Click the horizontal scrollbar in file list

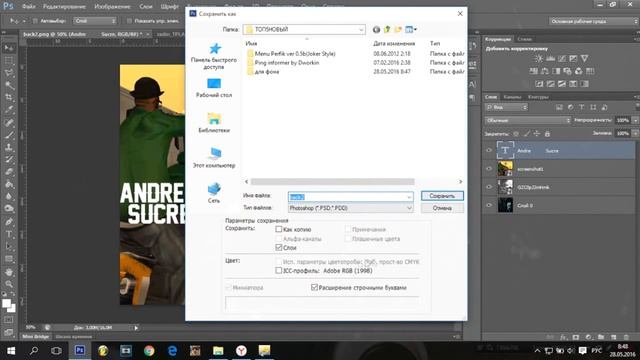tap(332, 182)
